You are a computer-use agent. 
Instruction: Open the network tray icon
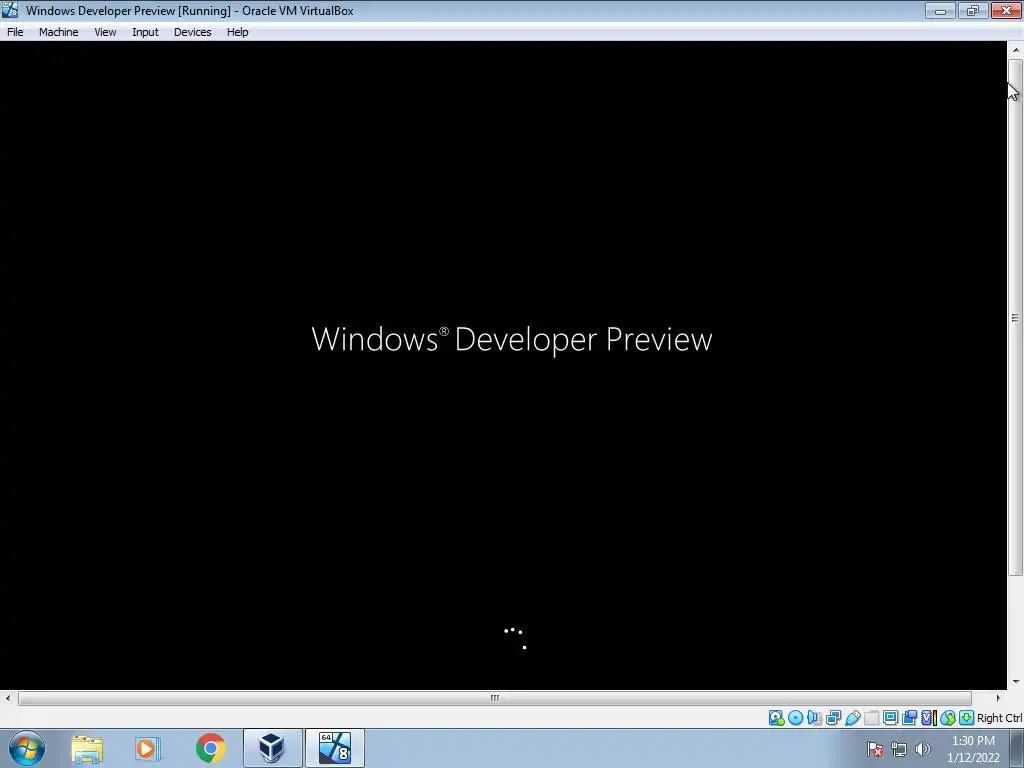(x=899, y=749)
